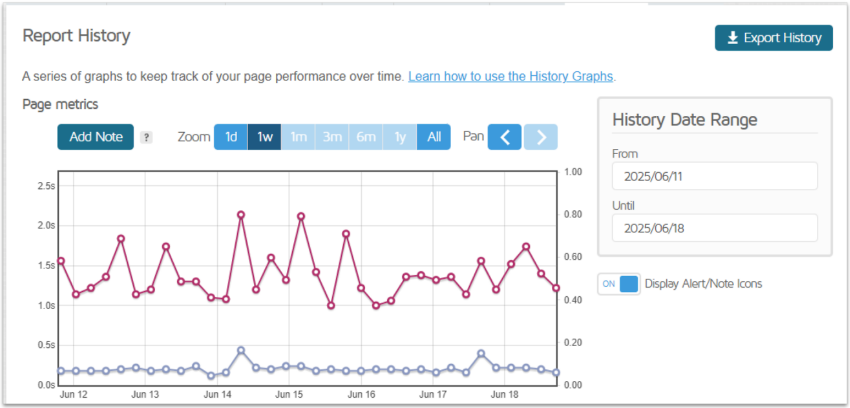Pan the graph left with the arrow
Image resolution: width=850 pixels, height=408 pixels.
(505, 137)
